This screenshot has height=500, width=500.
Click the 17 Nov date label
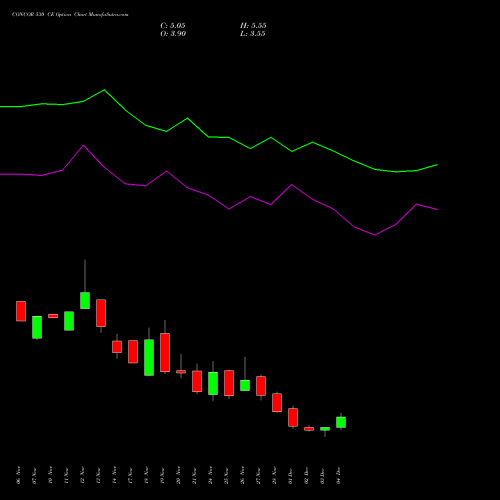coord(130,475)
